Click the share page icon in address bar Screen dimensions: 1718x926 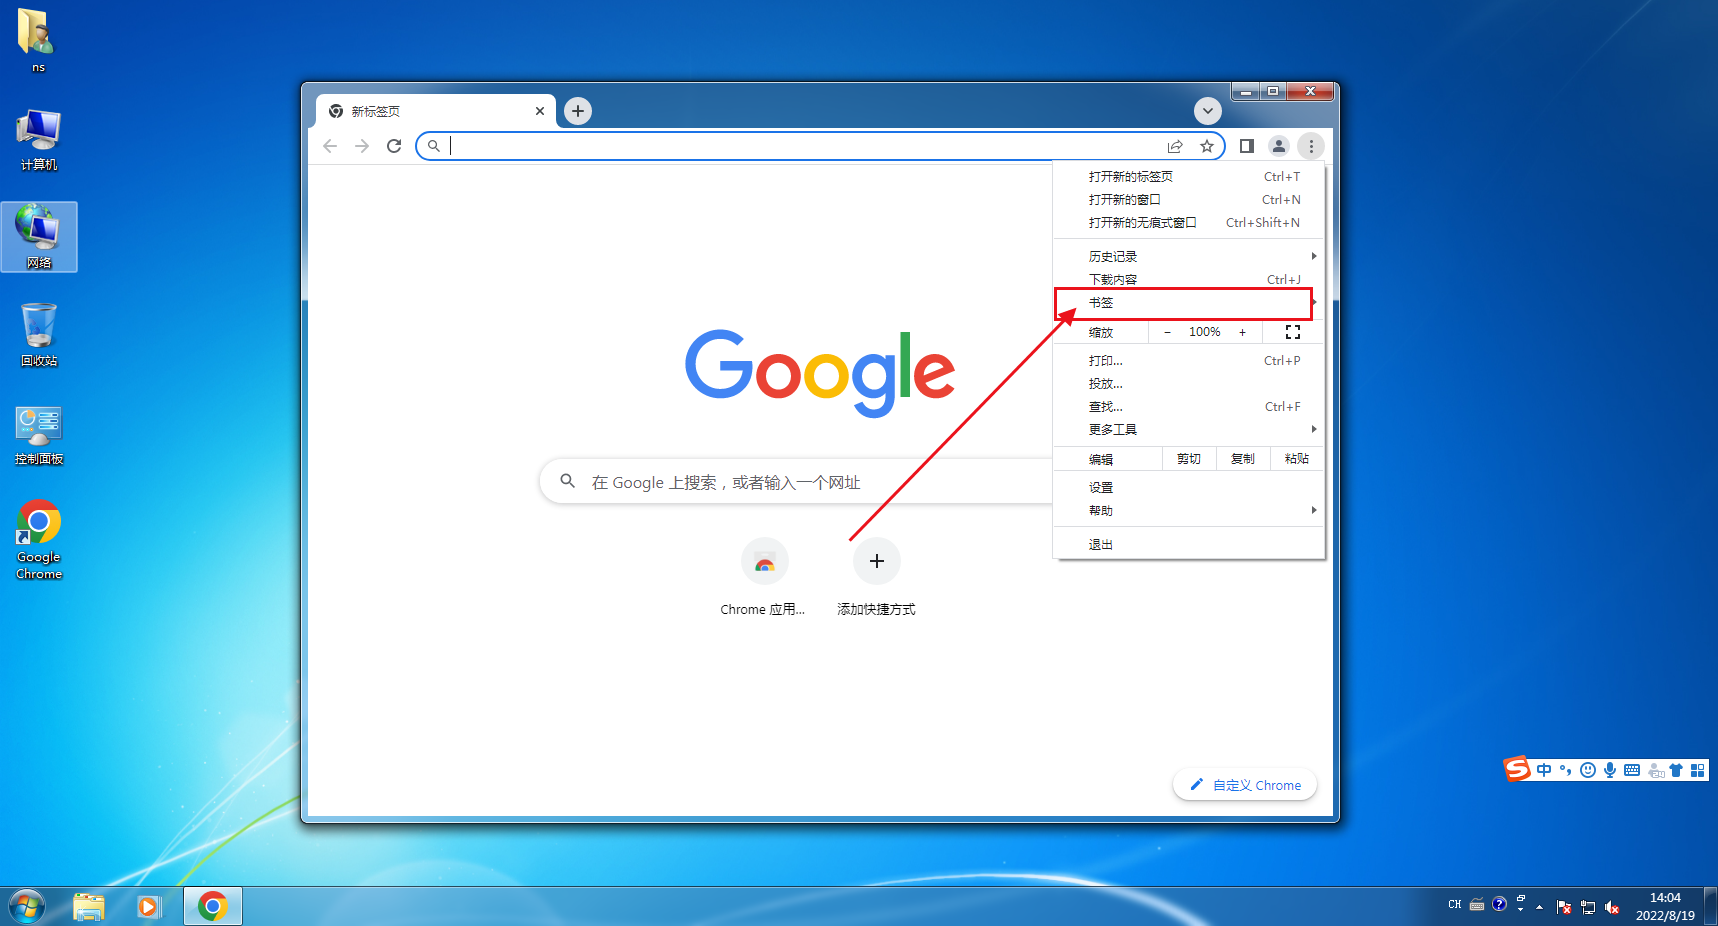tap(1175, 146)
